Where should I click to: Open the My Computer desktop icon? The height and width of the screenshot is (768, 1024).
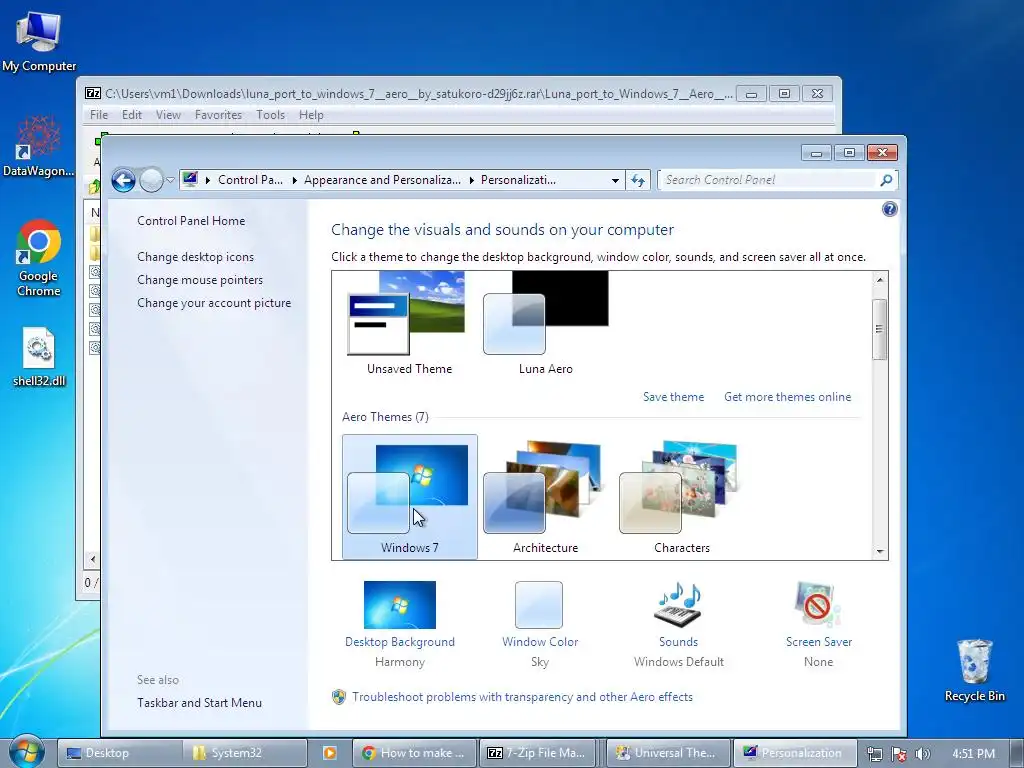[x=39, y=42]
